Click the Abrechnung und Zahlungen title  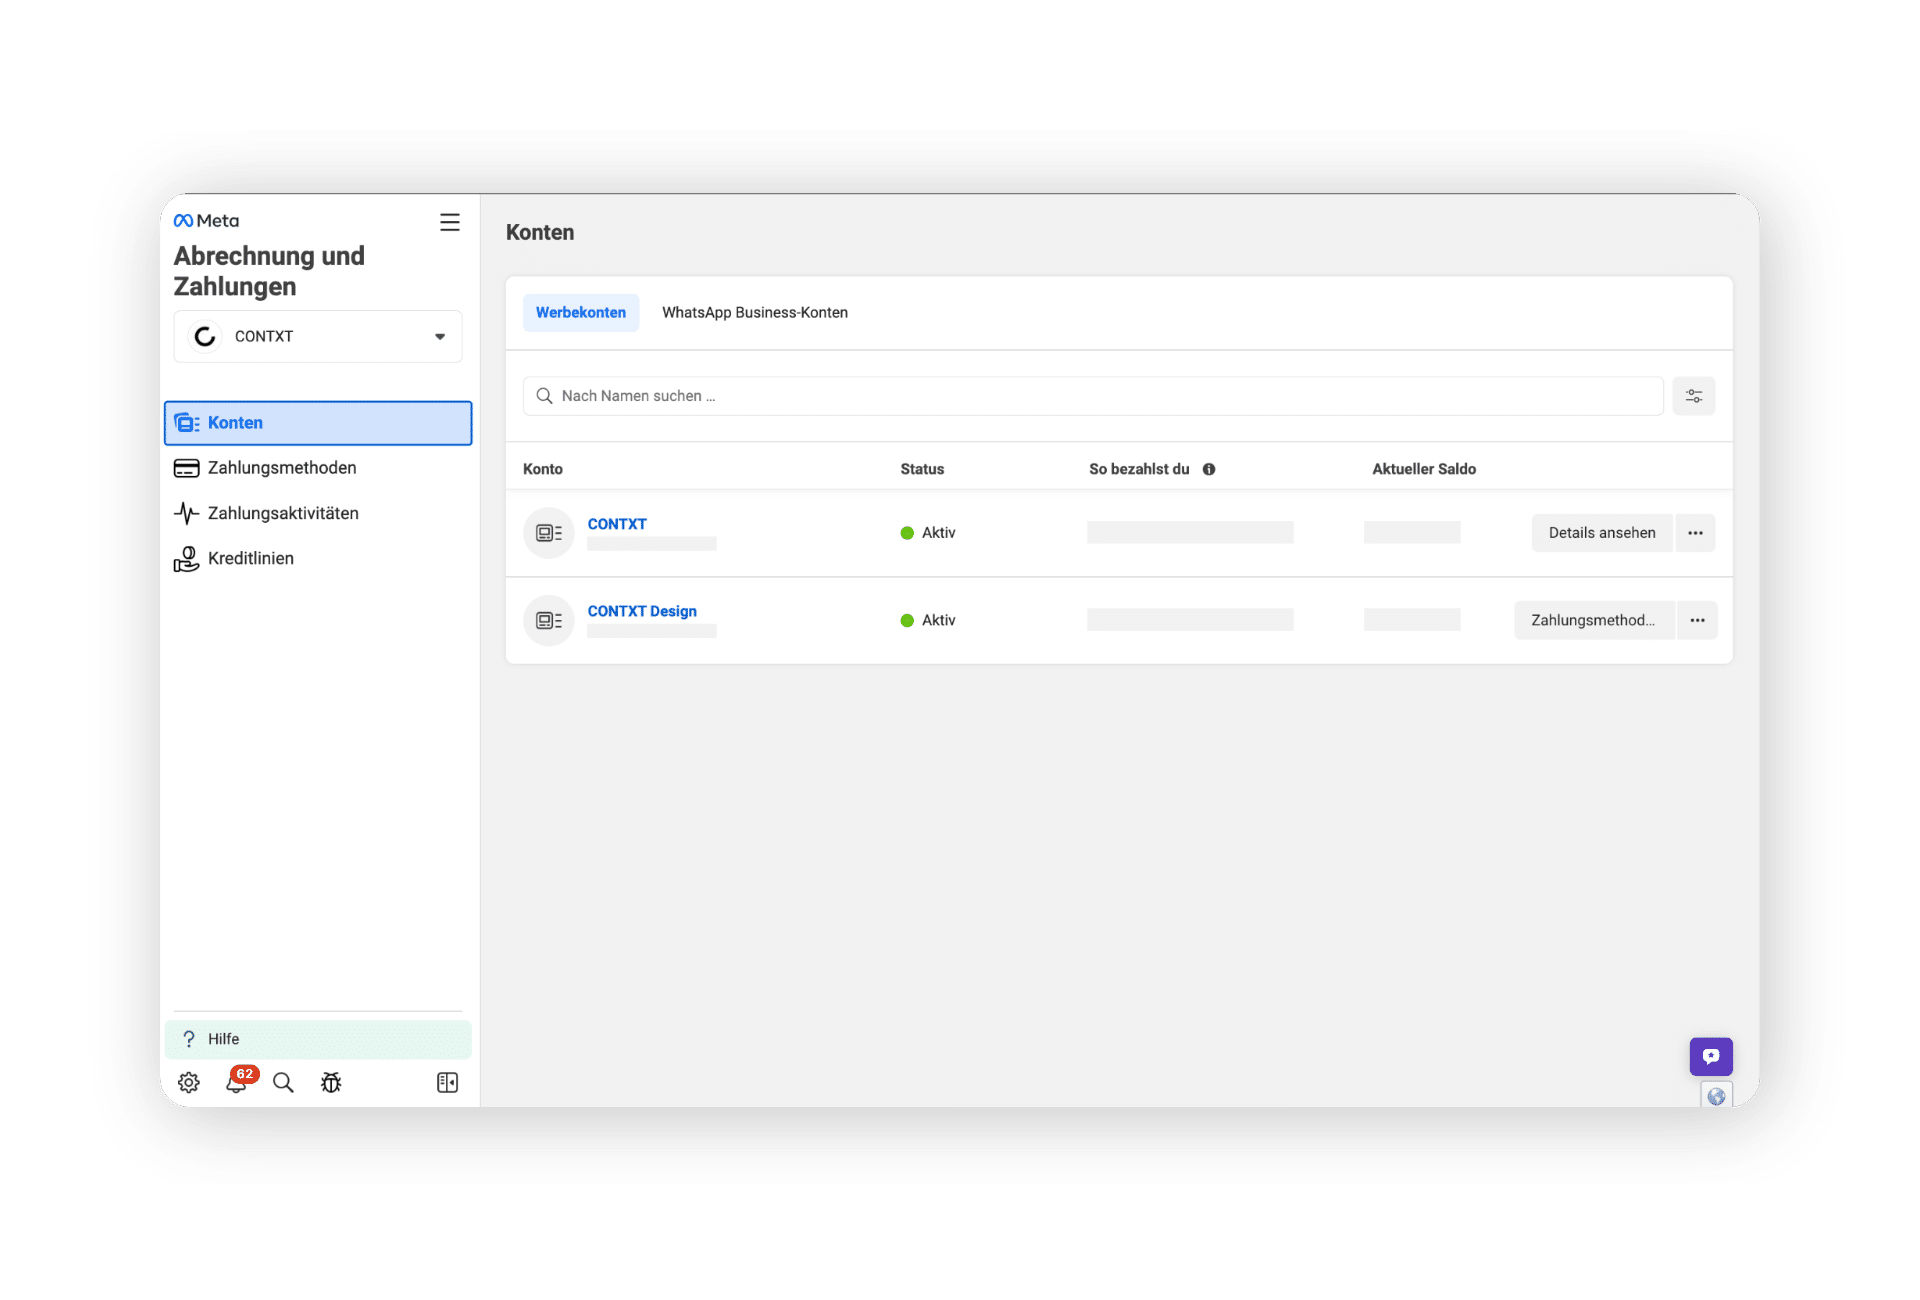(x=269, y=271)
